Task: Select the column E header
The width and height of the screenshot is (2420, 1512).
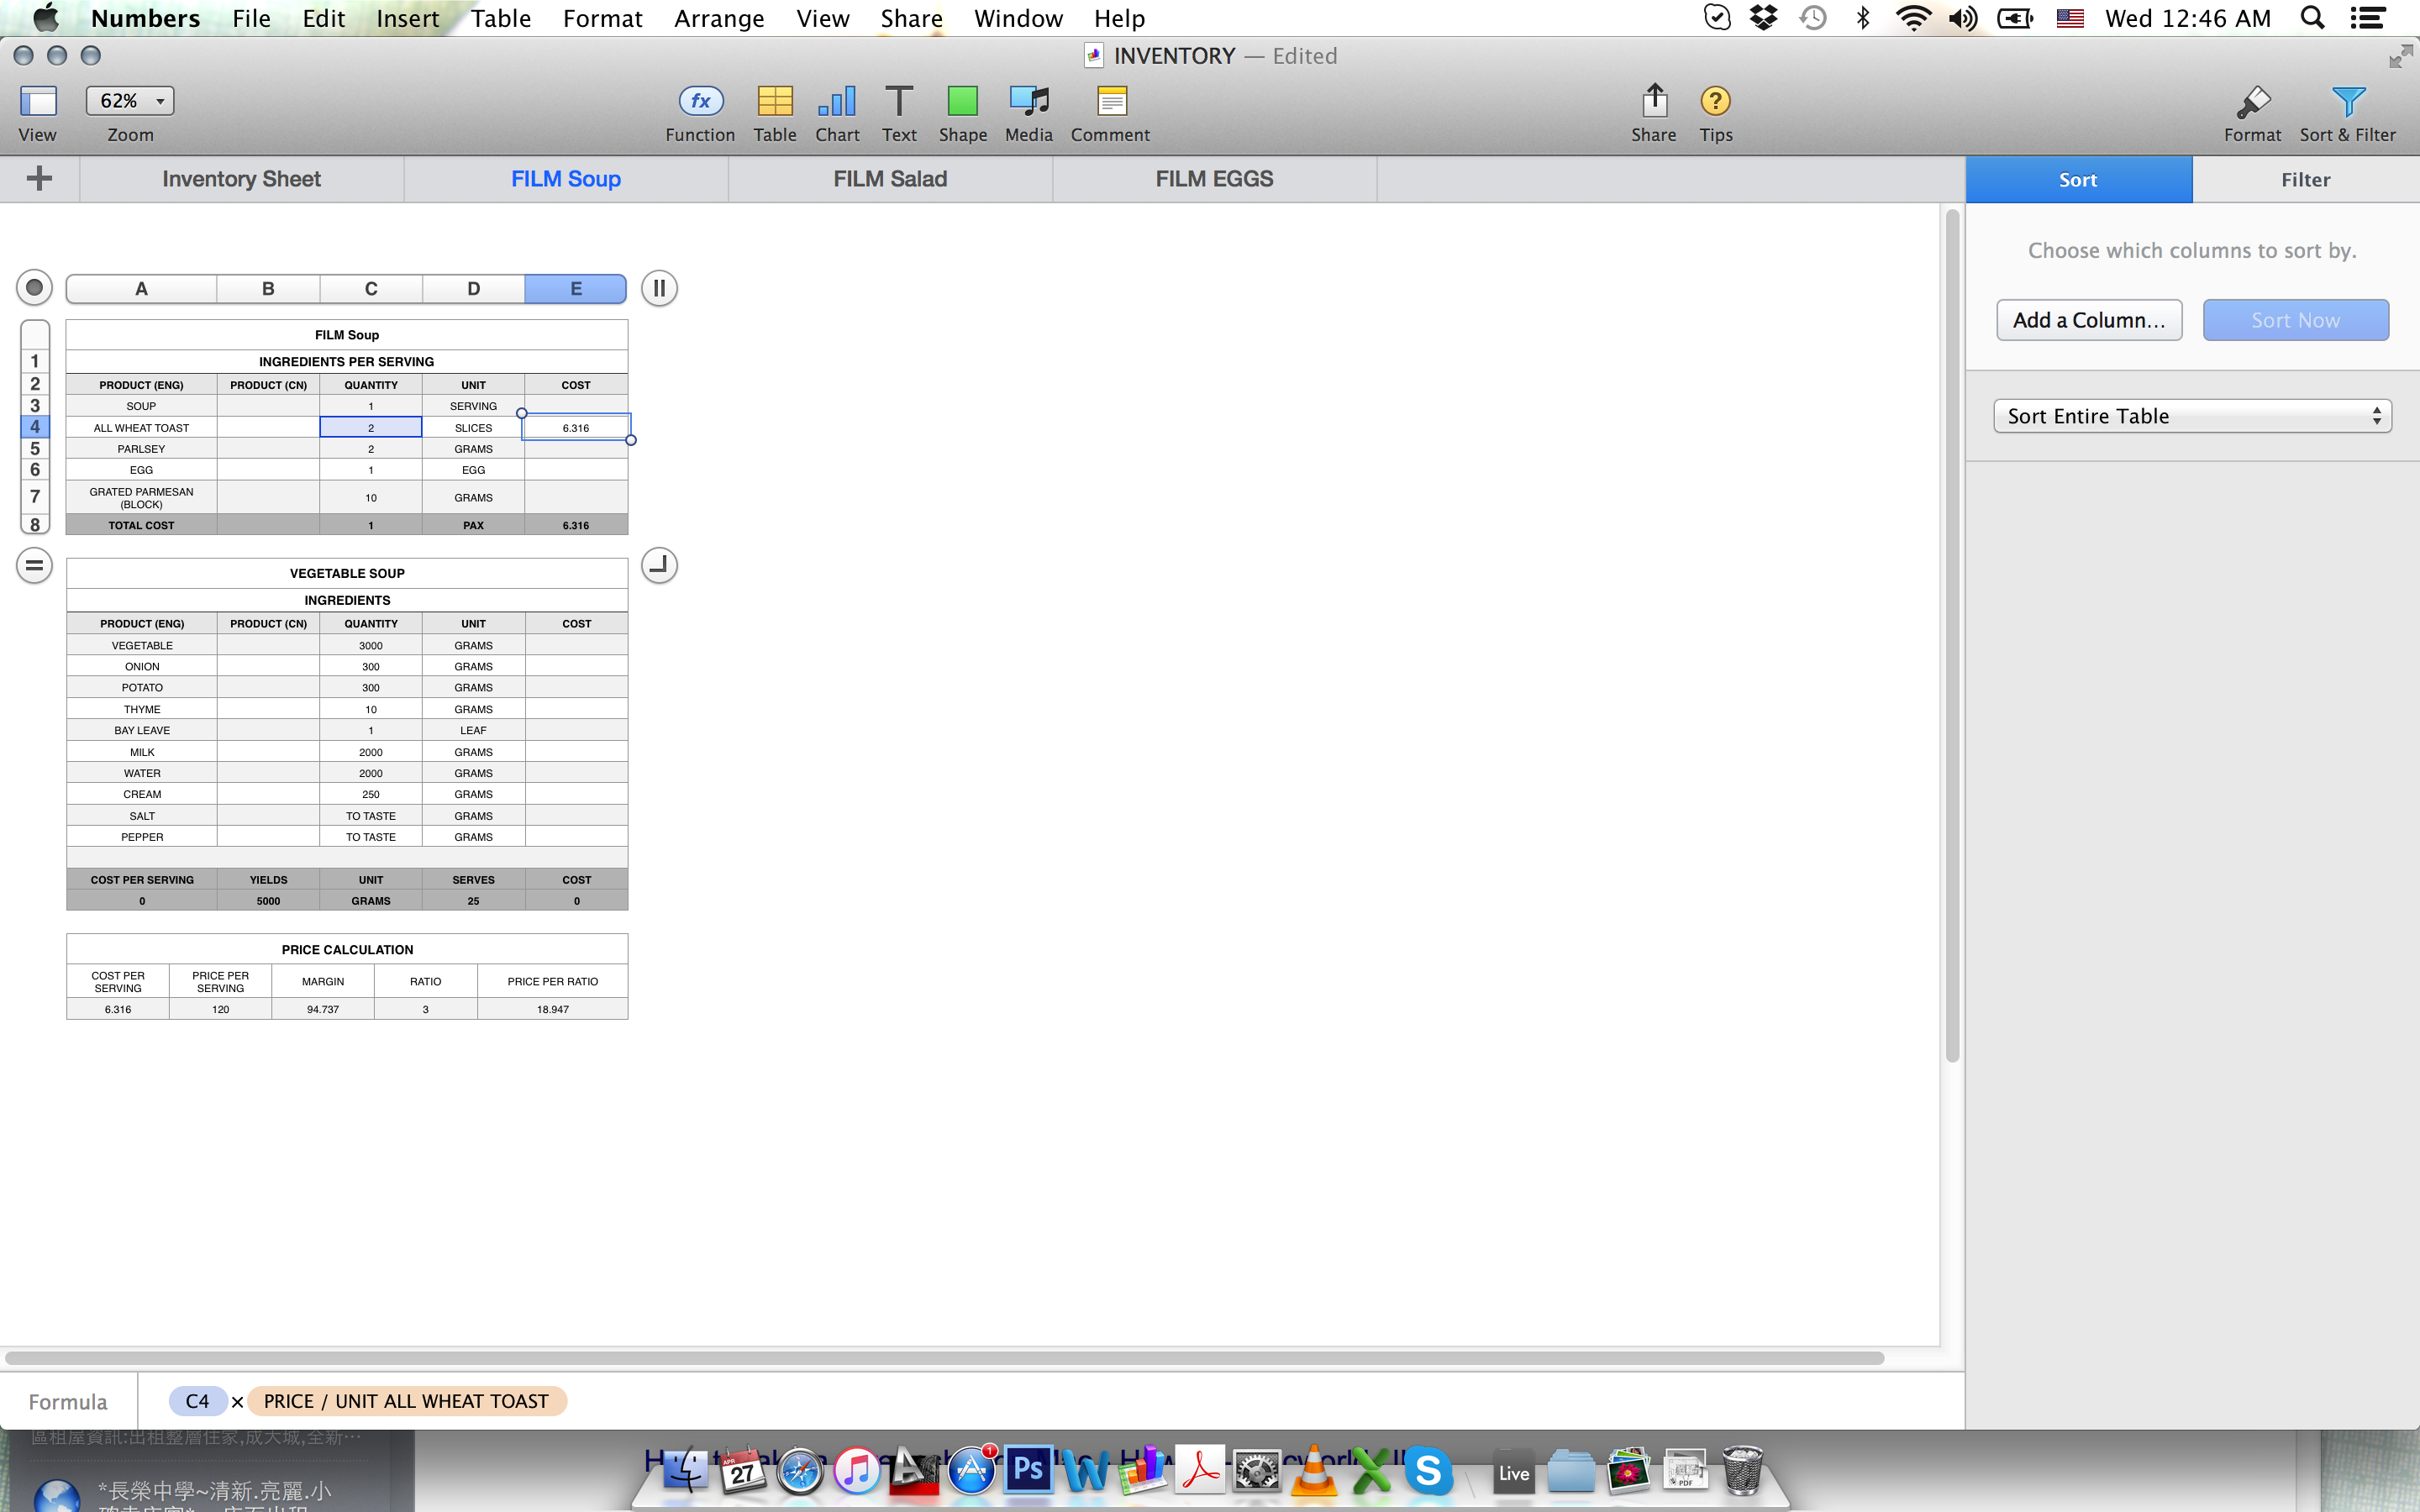Action: [x=576, y=289]
